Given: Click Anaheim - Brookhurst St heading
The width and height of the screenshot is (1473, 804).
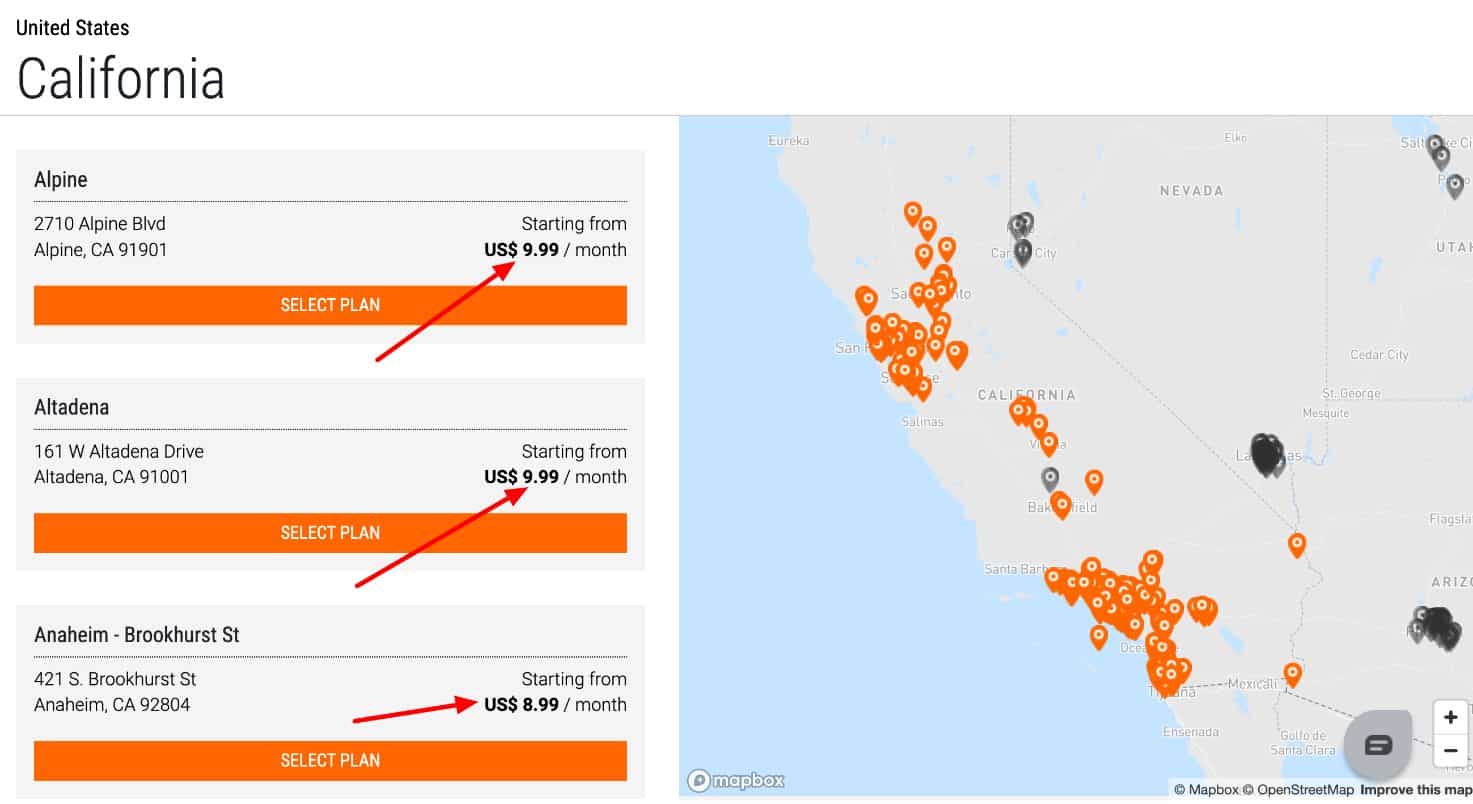Looking at the screenshot, I should (137, 635).
